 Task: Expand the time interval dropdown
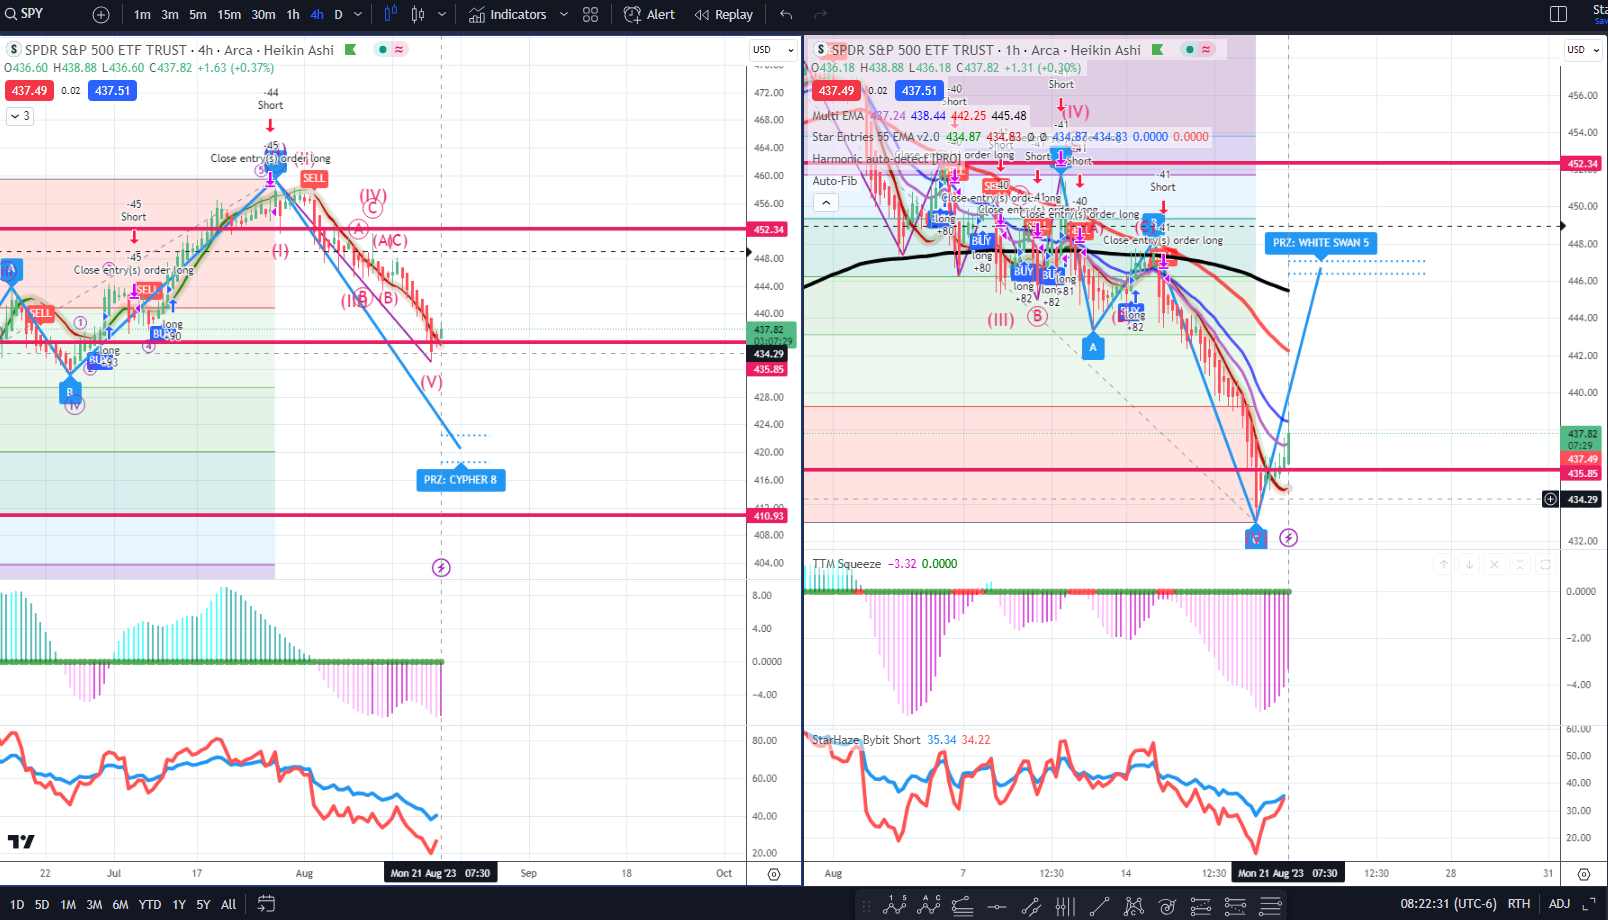coord(358,15)
